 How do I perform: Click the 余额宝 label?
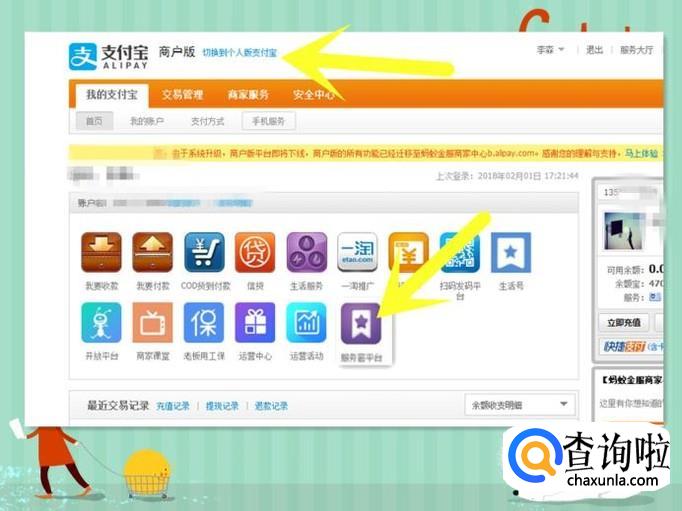point(629,284)
